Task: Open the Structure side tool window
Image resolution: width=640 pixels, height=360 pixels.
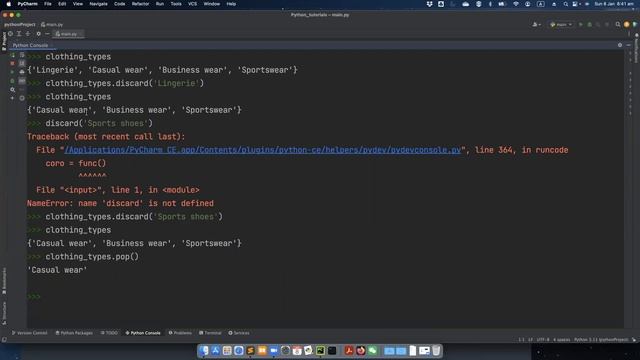Action: [x=4, y=313]
